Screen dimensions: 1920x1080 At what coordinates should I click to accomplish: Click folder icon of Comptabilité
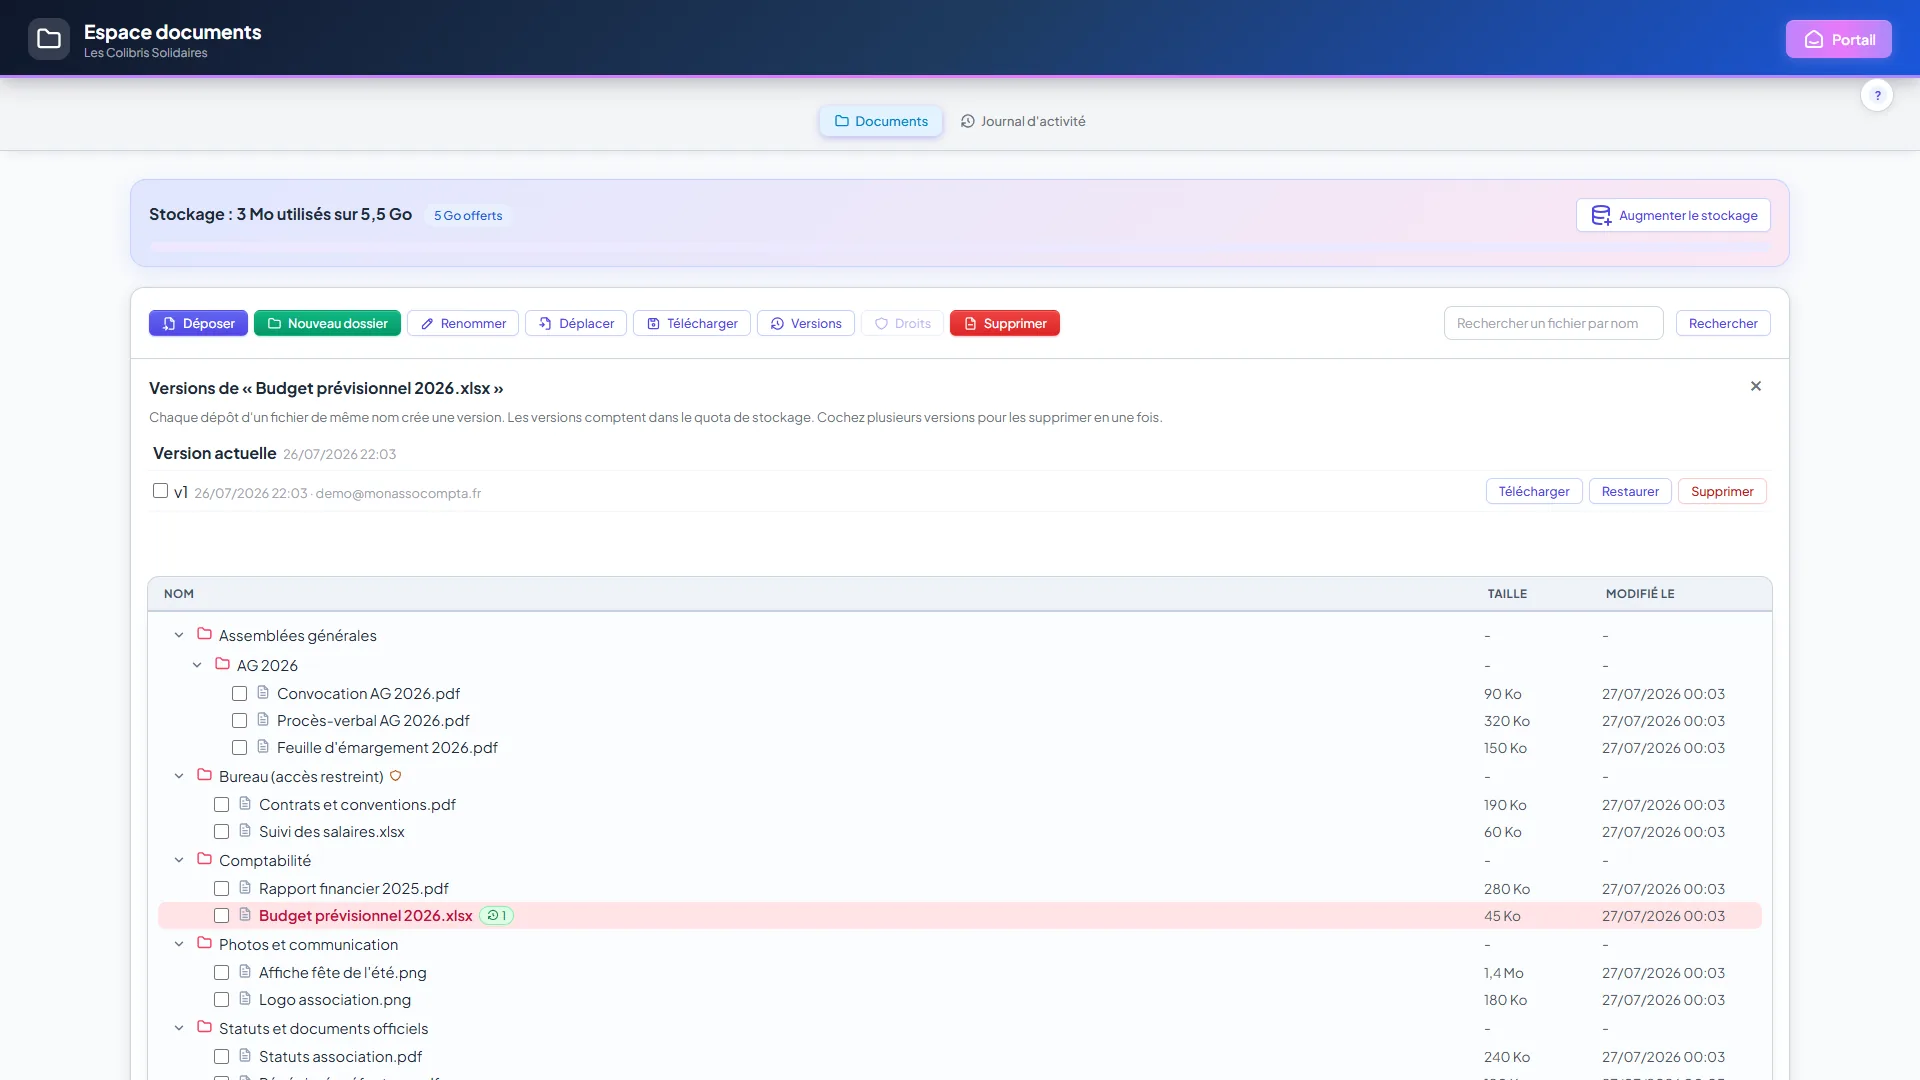coord(204,859)
